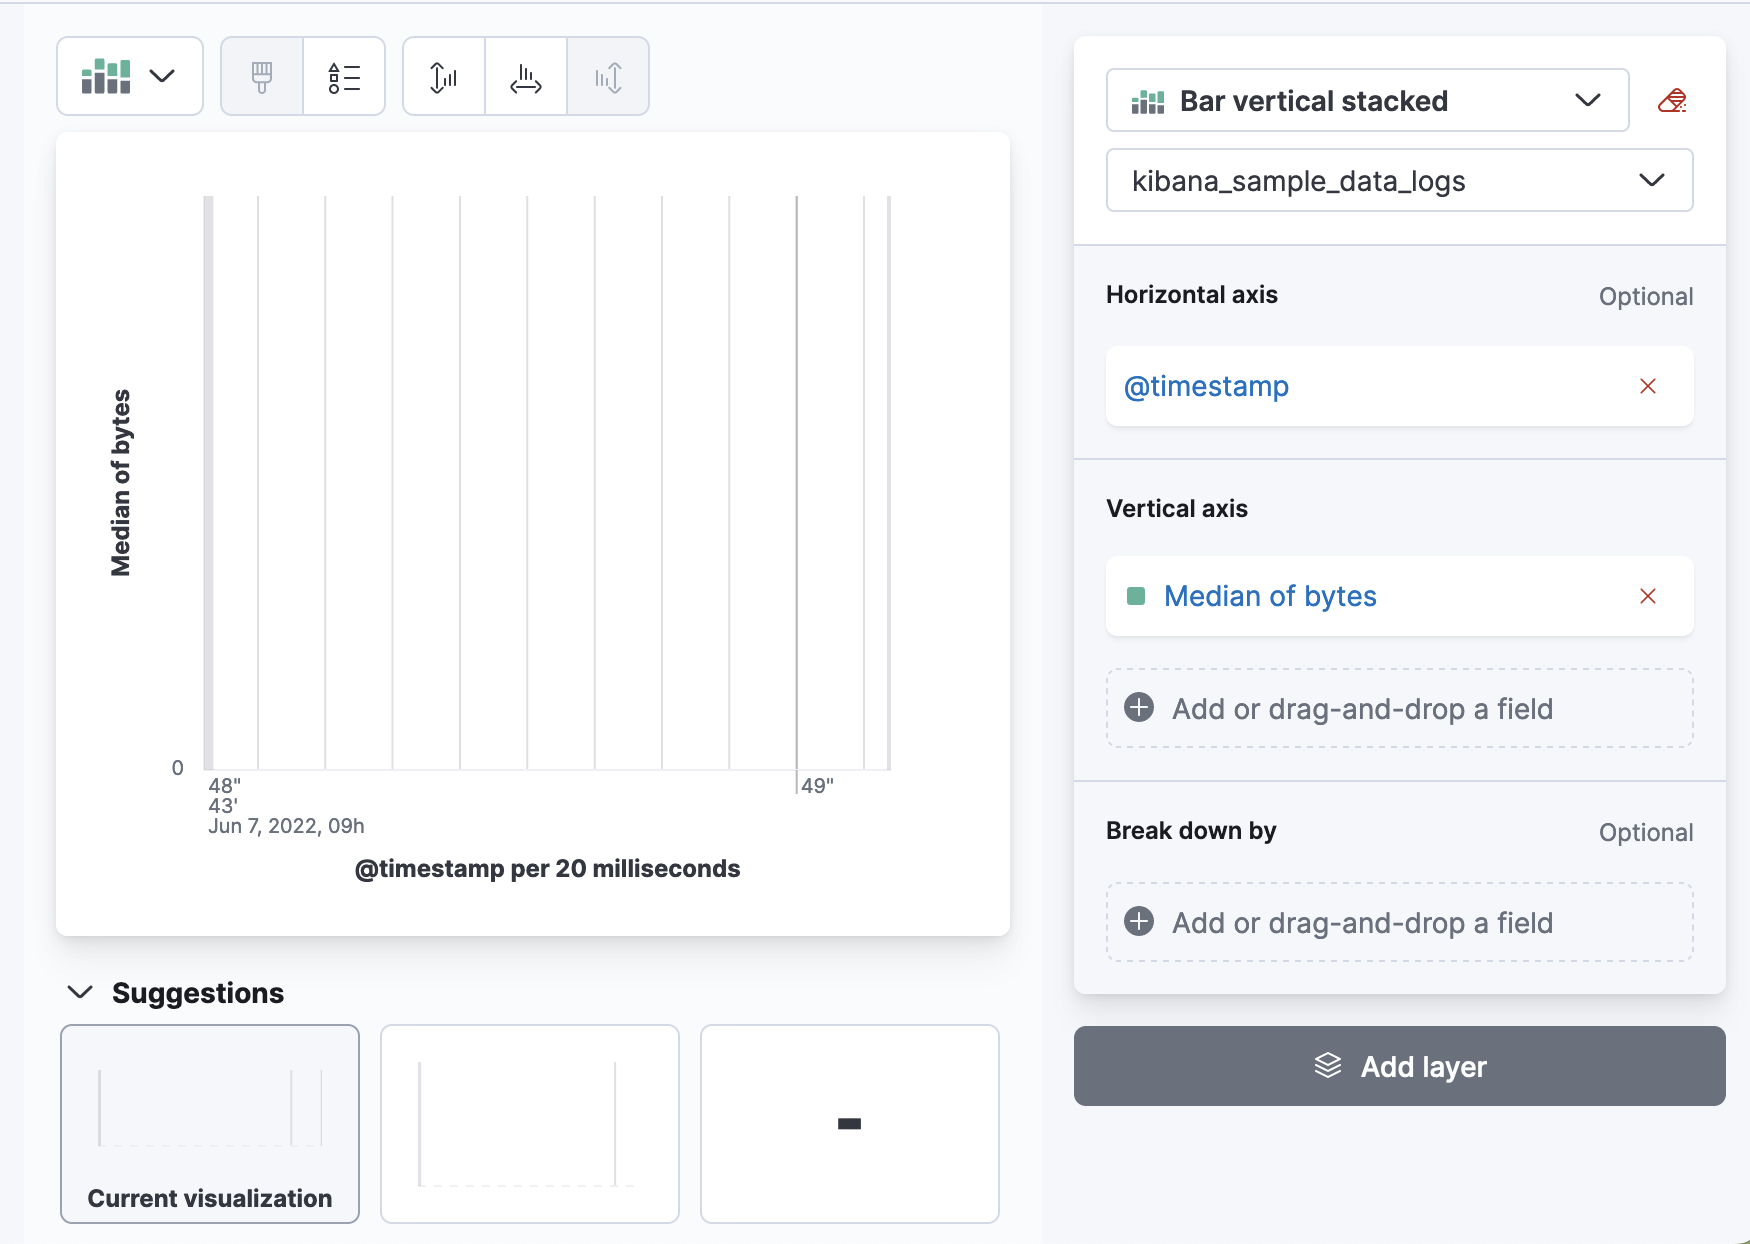Select the Current visualization suggestion thumbnail
This screenshot has width=1750, height=1244.
pyautogui.click(x=210, y=1123)
